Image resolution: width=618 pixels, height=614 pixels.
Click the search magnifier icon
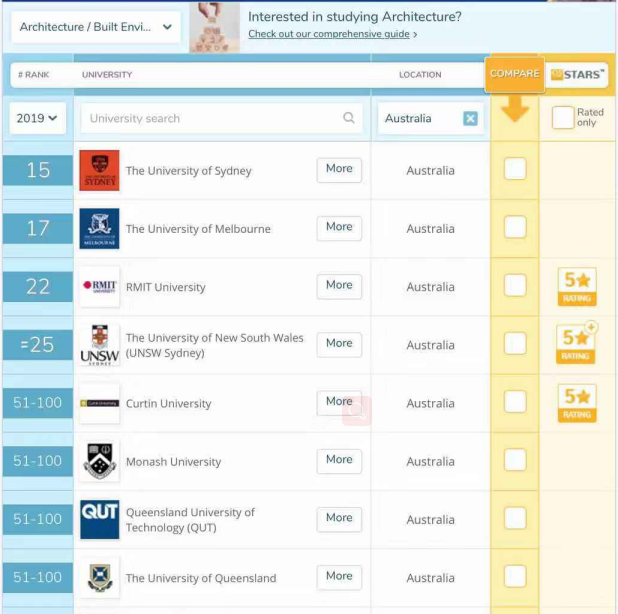coord(349,118)
